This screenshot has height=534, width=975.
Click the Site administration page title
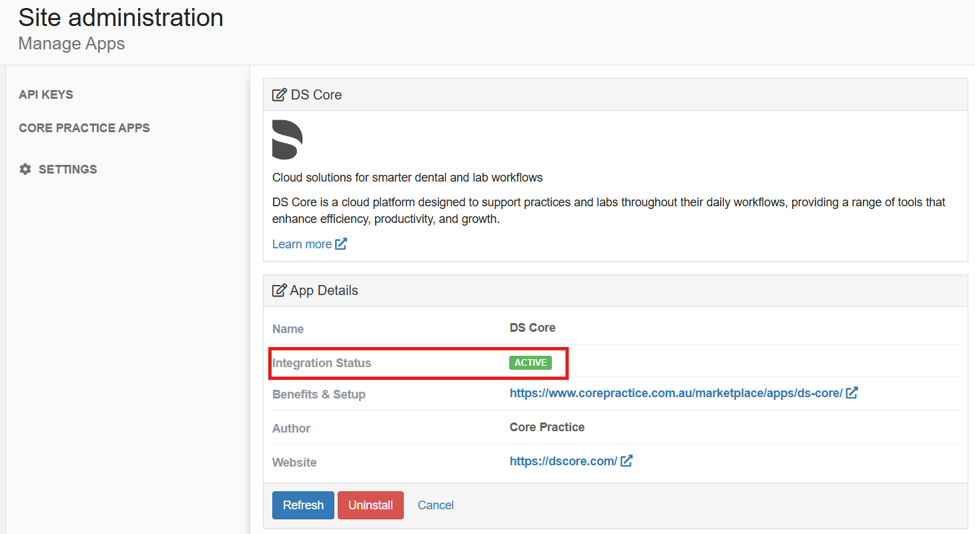click(121, 17)
